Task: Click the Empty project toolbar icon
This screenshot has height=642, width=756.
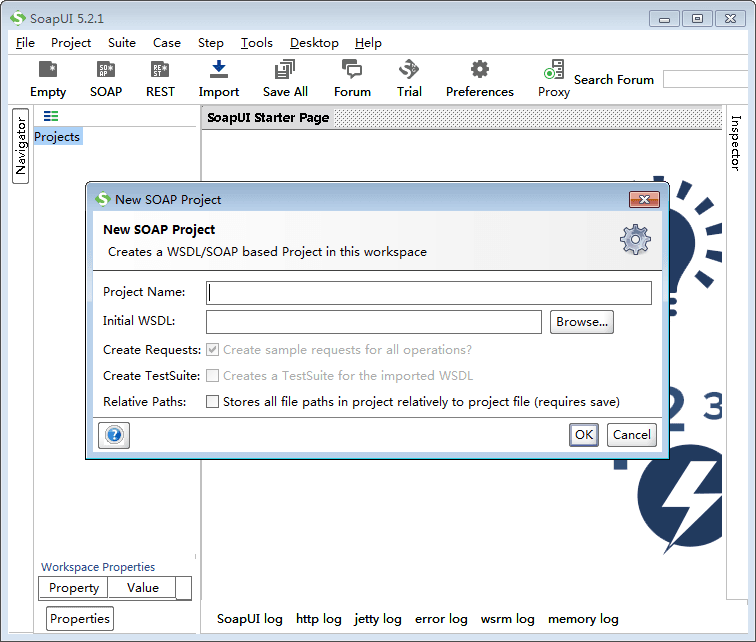Action: coord(48,70)
